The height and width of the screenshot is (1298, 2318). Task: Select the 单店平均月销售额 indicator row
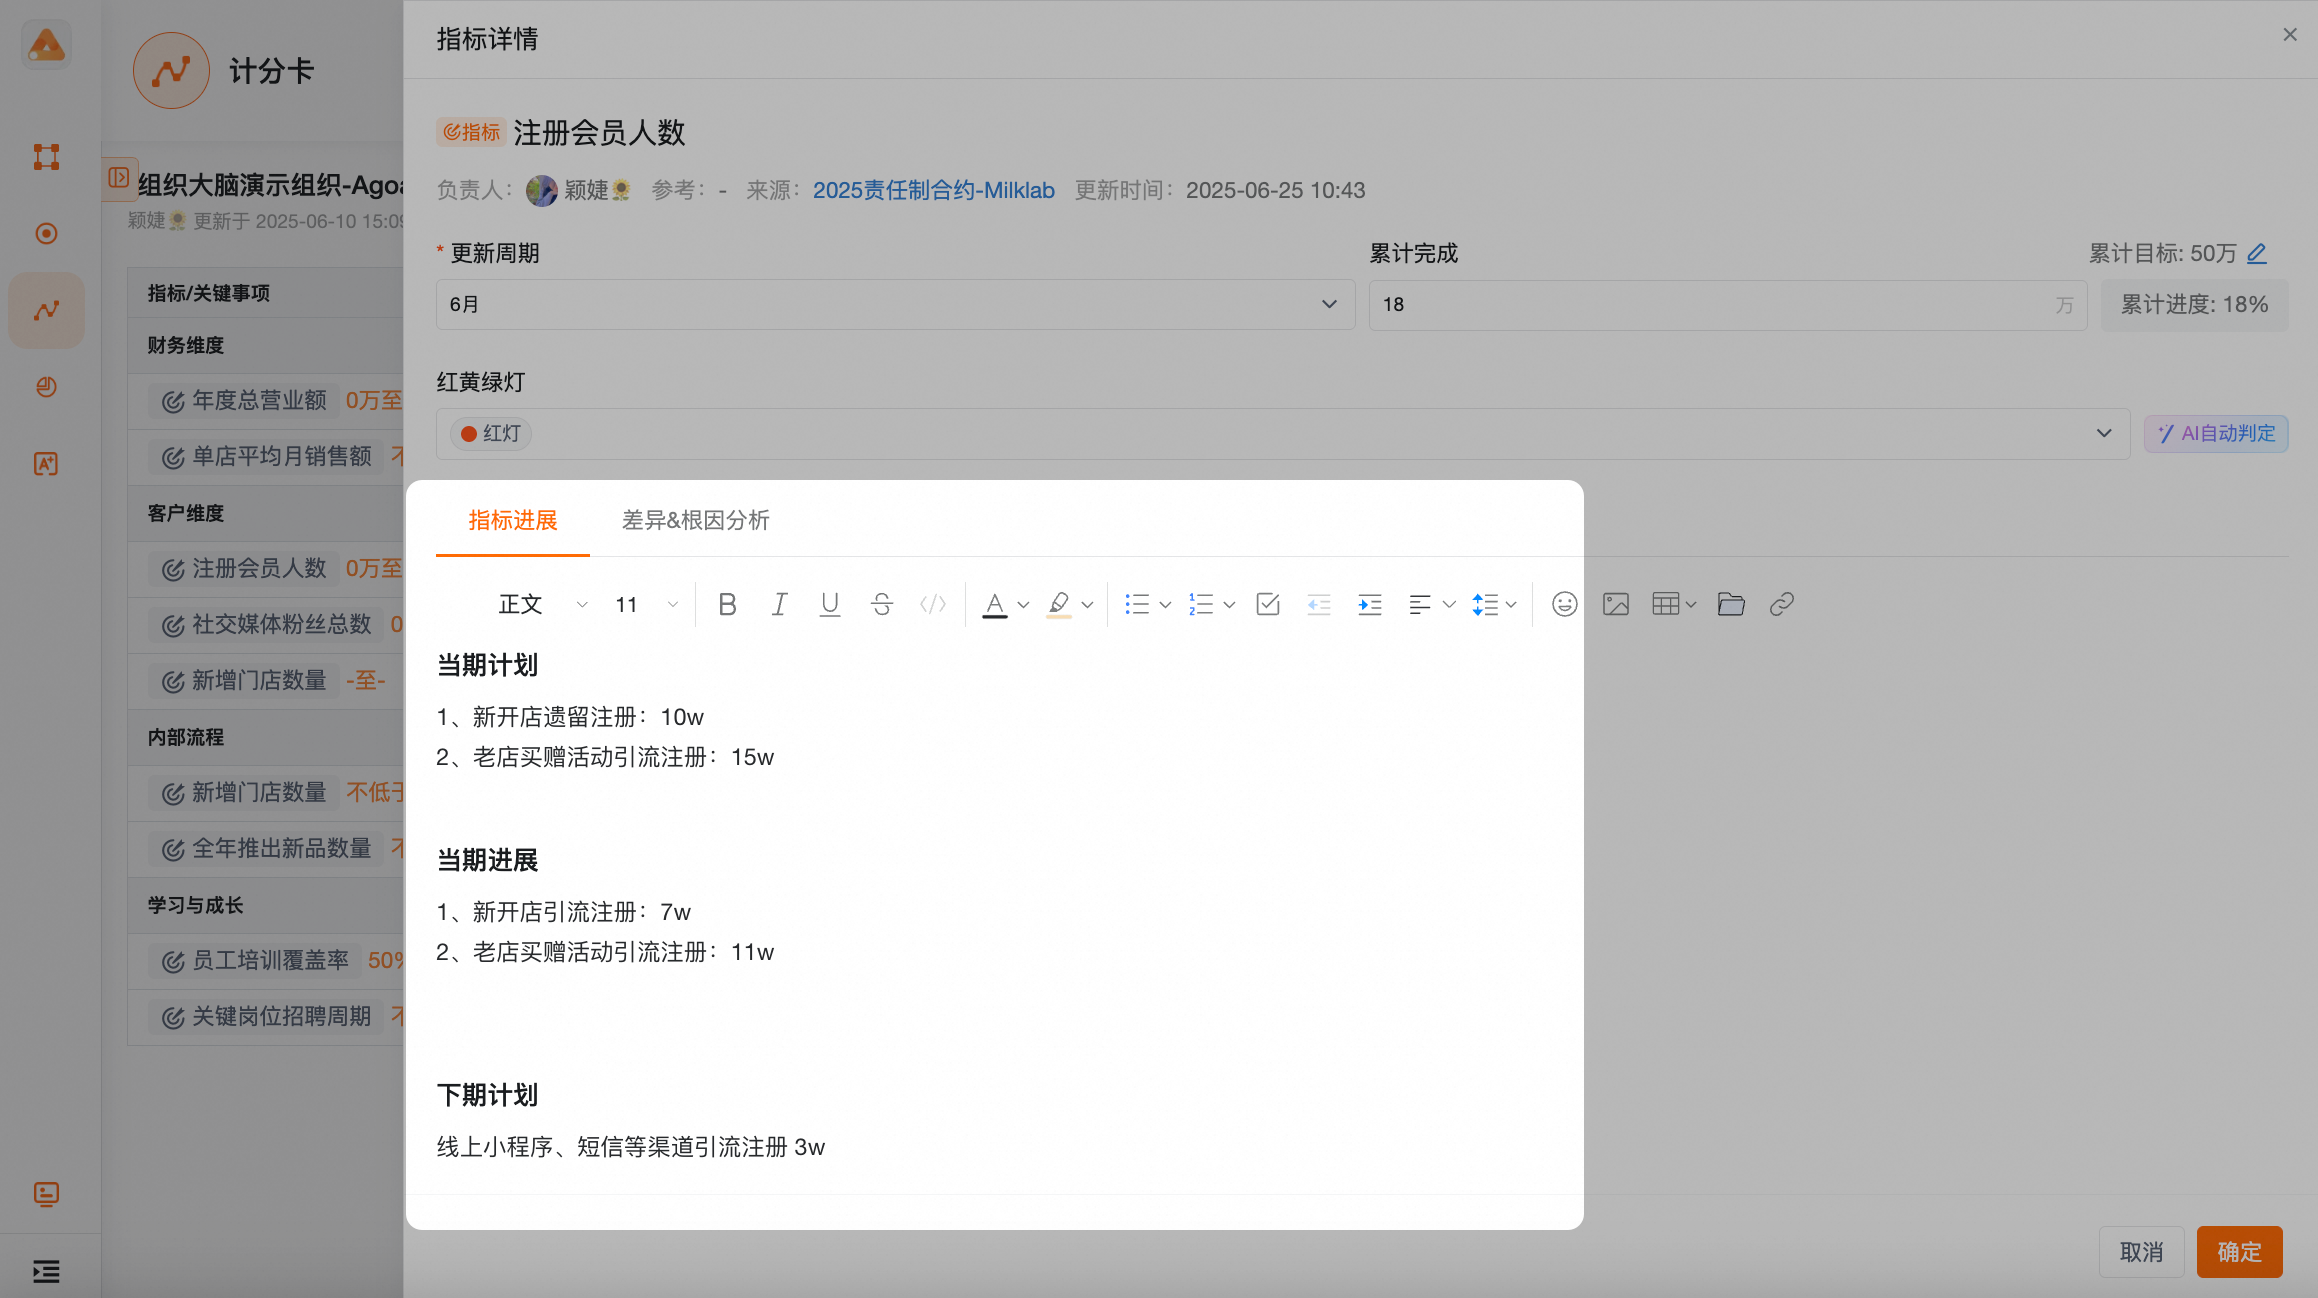tap(265, 457)
